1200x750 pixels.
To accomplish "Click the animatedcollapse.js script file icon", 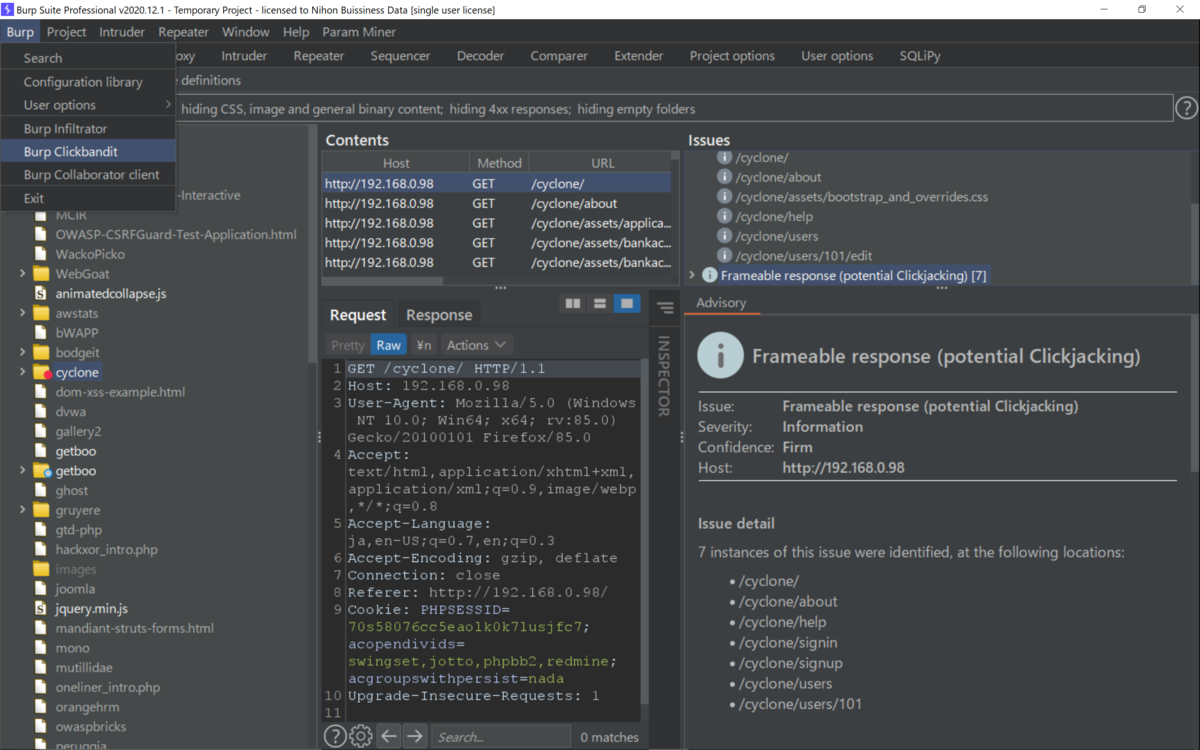I will click(41, 293).
